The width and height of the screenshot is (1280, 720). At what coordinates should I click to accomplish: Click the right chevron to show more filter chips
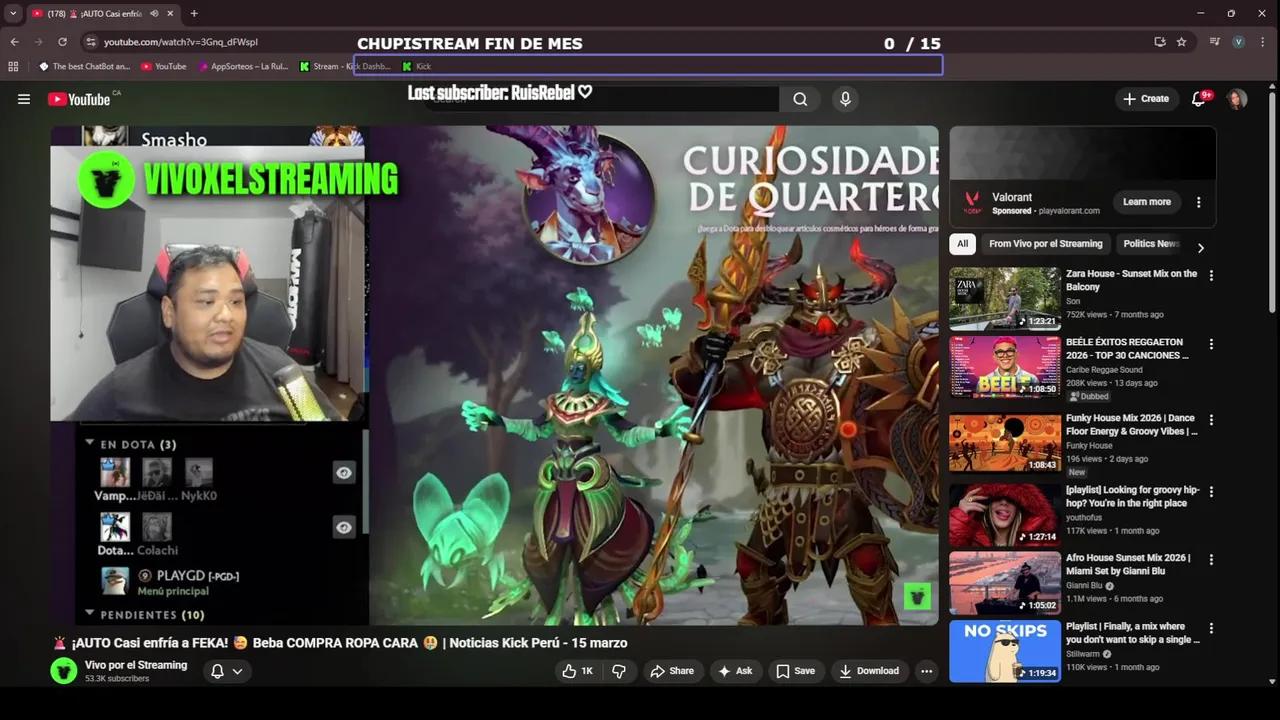coord(1200,246)
